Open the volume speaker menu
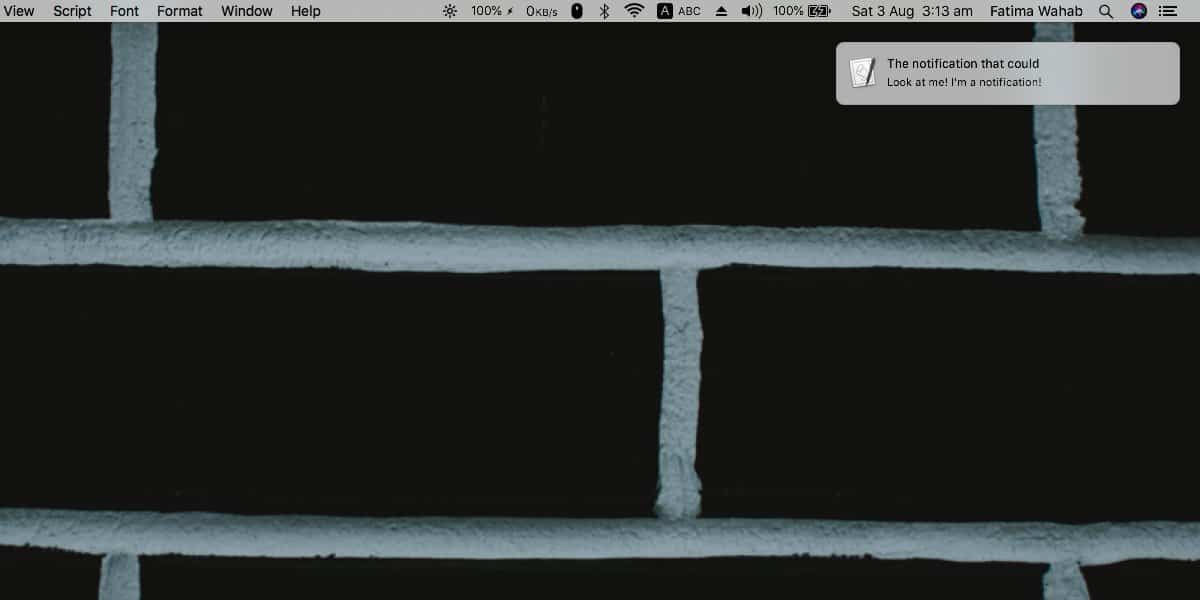The width and height of the screenshot is (1200, 600). 751,11
